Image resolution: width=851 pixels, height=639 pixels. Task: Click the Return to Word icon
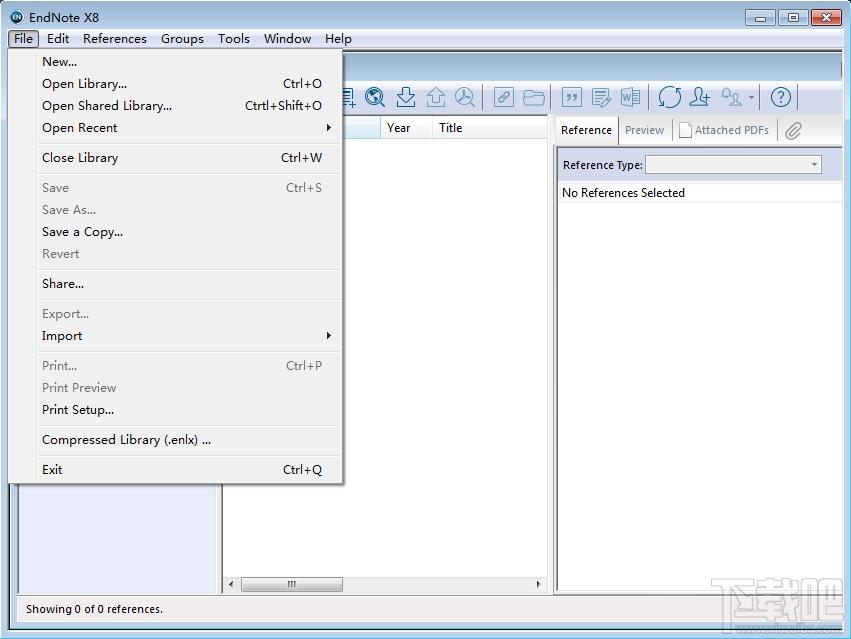(x=630, y=98)
